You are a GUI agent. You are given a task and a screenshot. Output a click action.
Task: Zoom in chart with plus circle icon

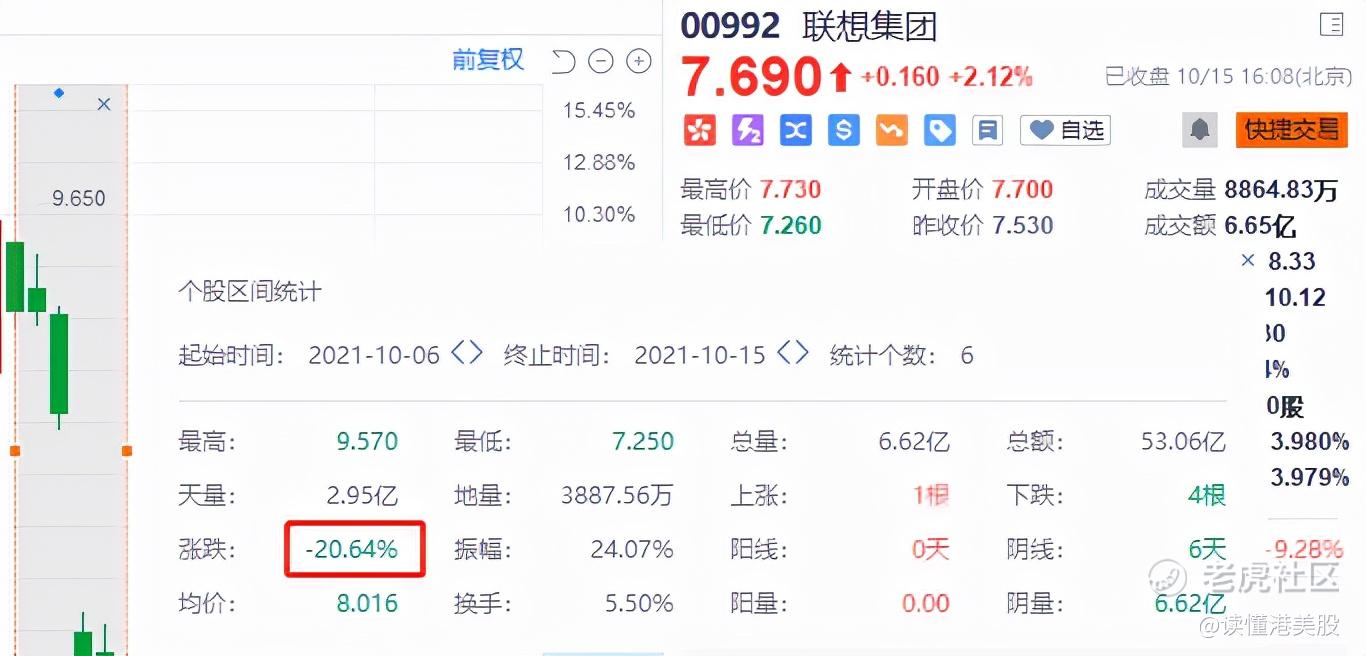(x=638, y=62)
